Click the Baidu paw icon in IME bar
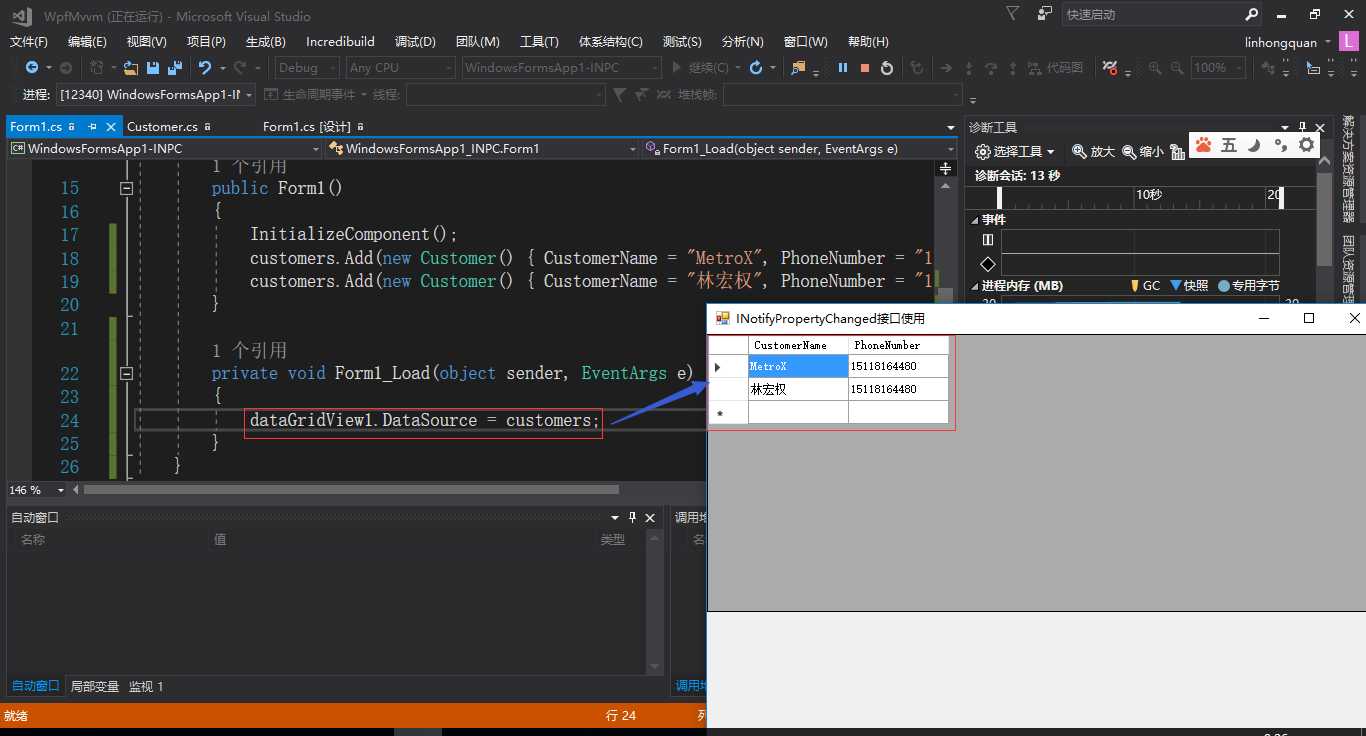 click(x=1203, y=145)
